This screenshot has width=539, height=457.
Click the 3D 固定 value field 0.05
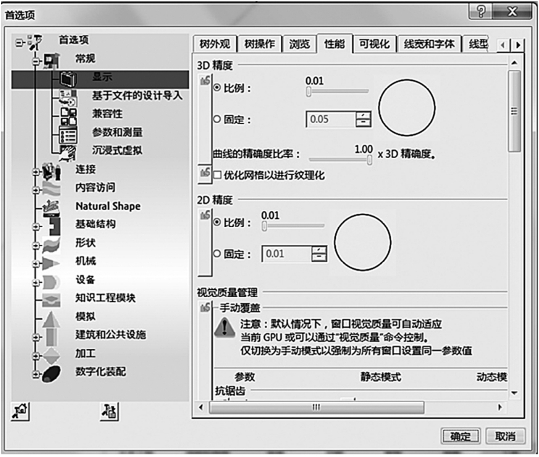[330, 119]
